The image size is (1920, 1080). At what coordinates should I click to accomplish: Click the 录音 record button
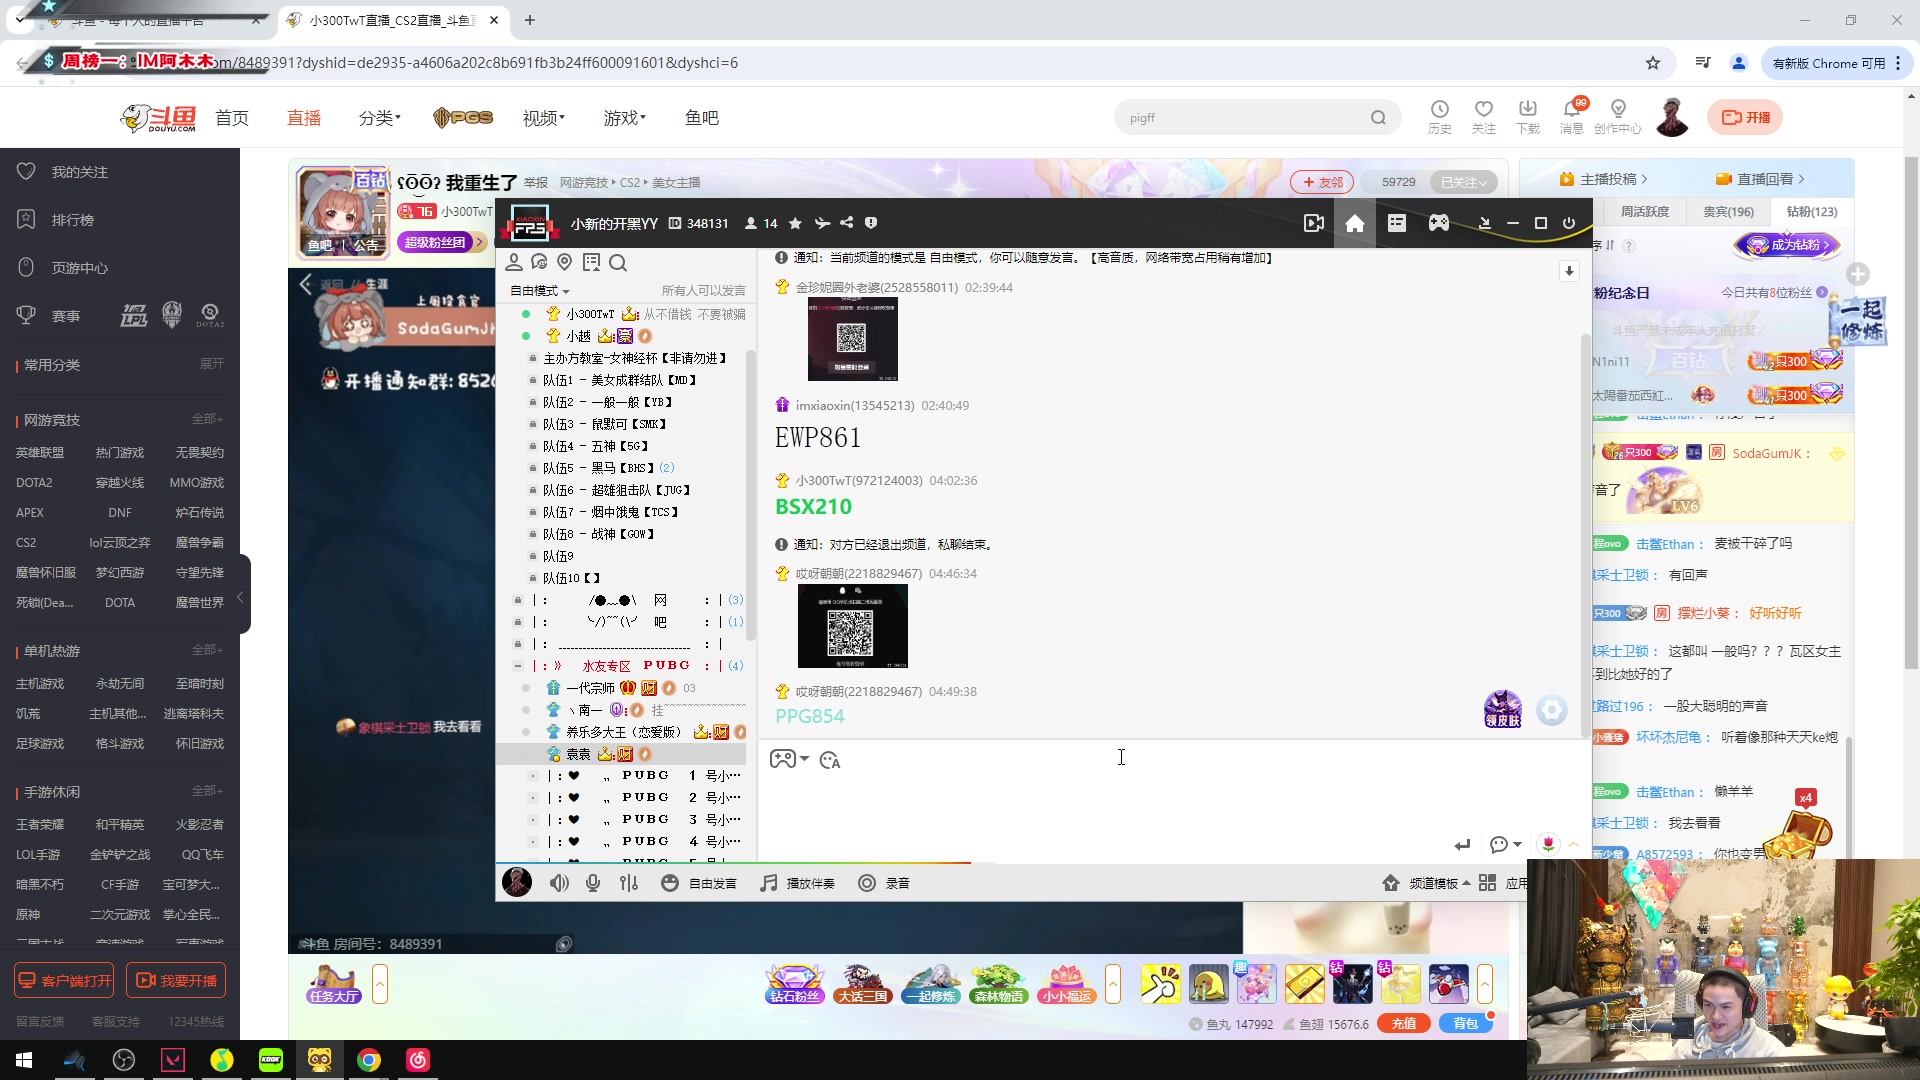[884, 883]
